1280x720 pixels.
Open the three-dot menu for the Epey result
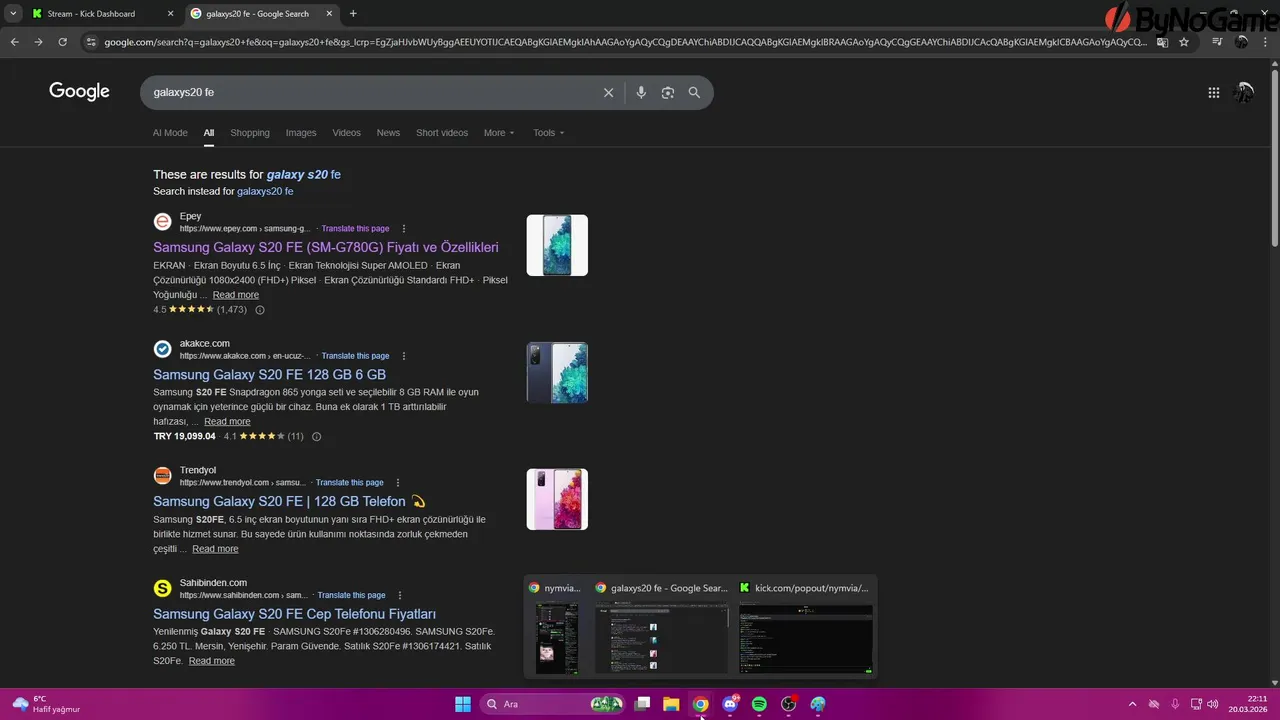coord(404,229)
